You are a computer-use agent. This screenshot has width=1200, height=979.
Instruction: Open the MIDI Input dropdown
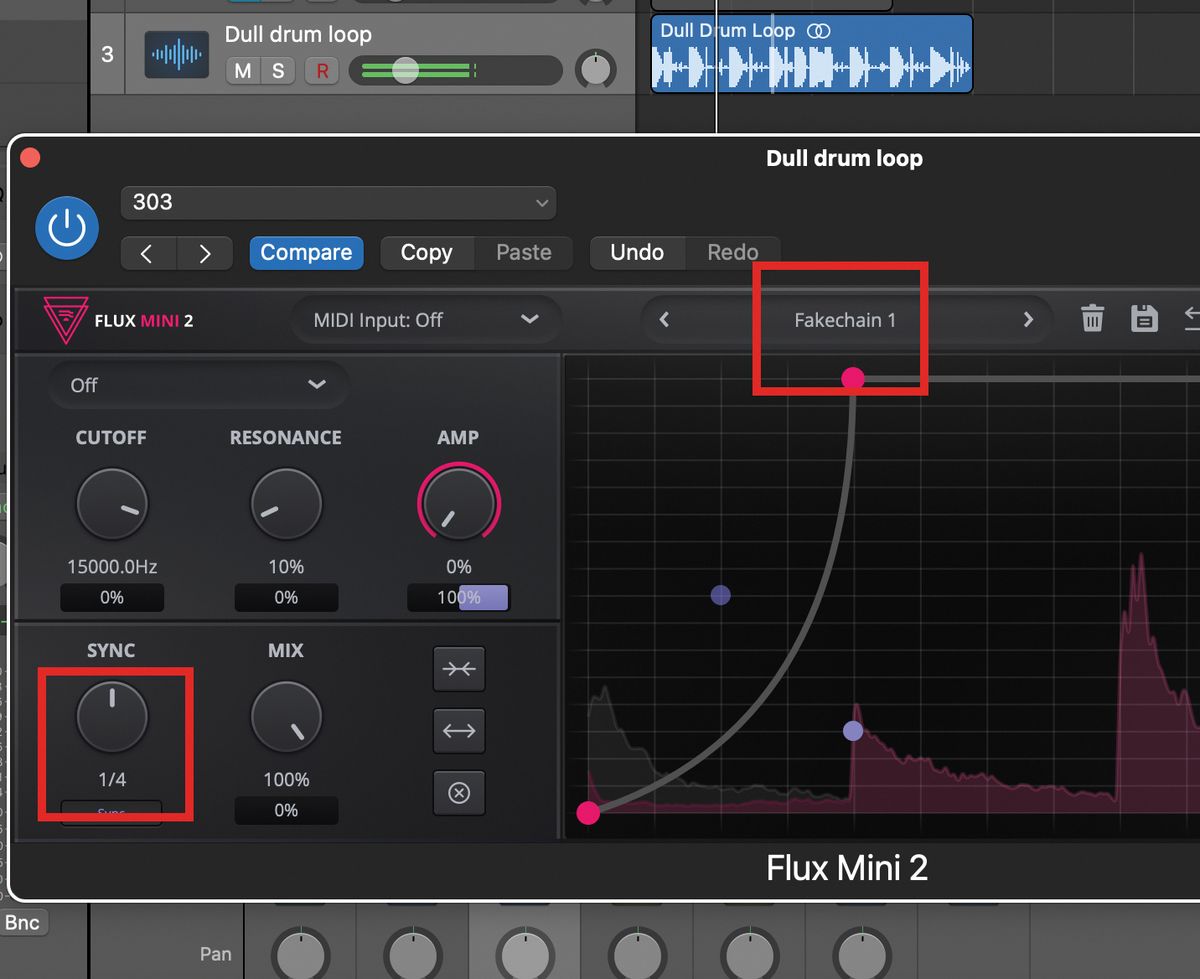pos(426,318)
